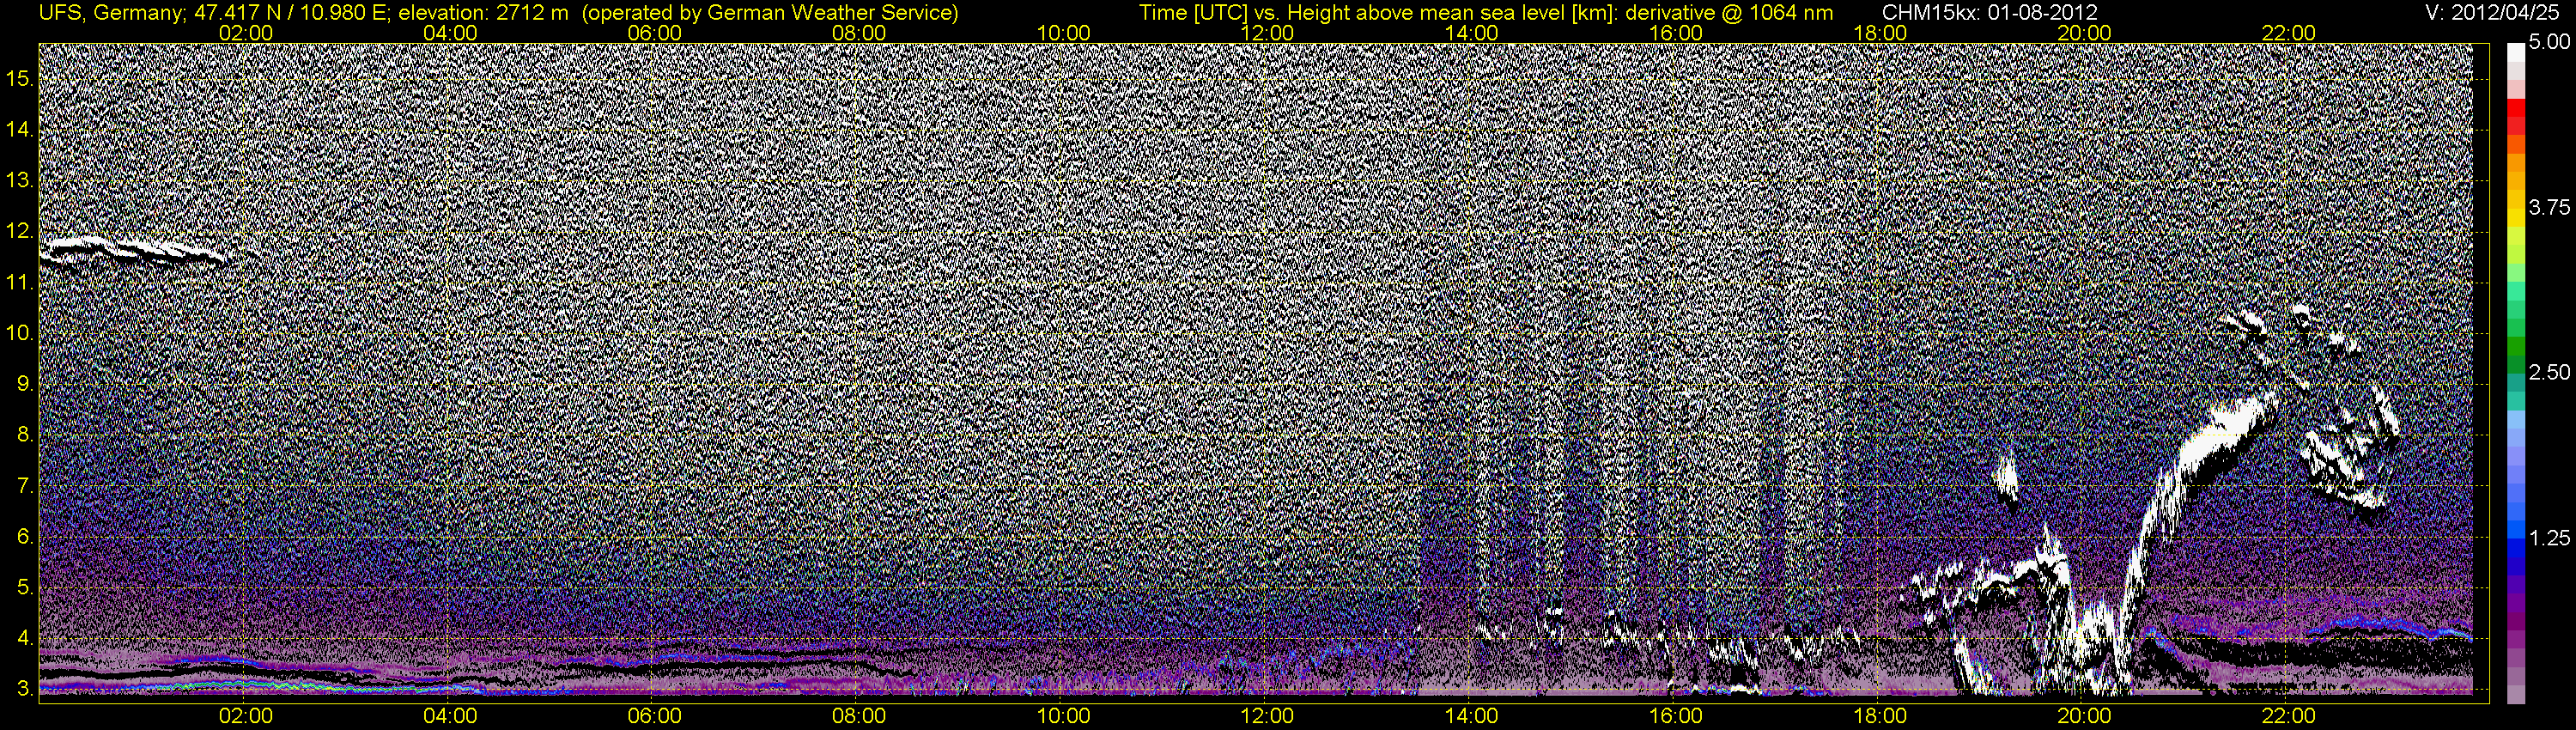Viewport: 2576px width, 730px height.
Task: Click the '3.' height axis label
Action: [26, 689]
